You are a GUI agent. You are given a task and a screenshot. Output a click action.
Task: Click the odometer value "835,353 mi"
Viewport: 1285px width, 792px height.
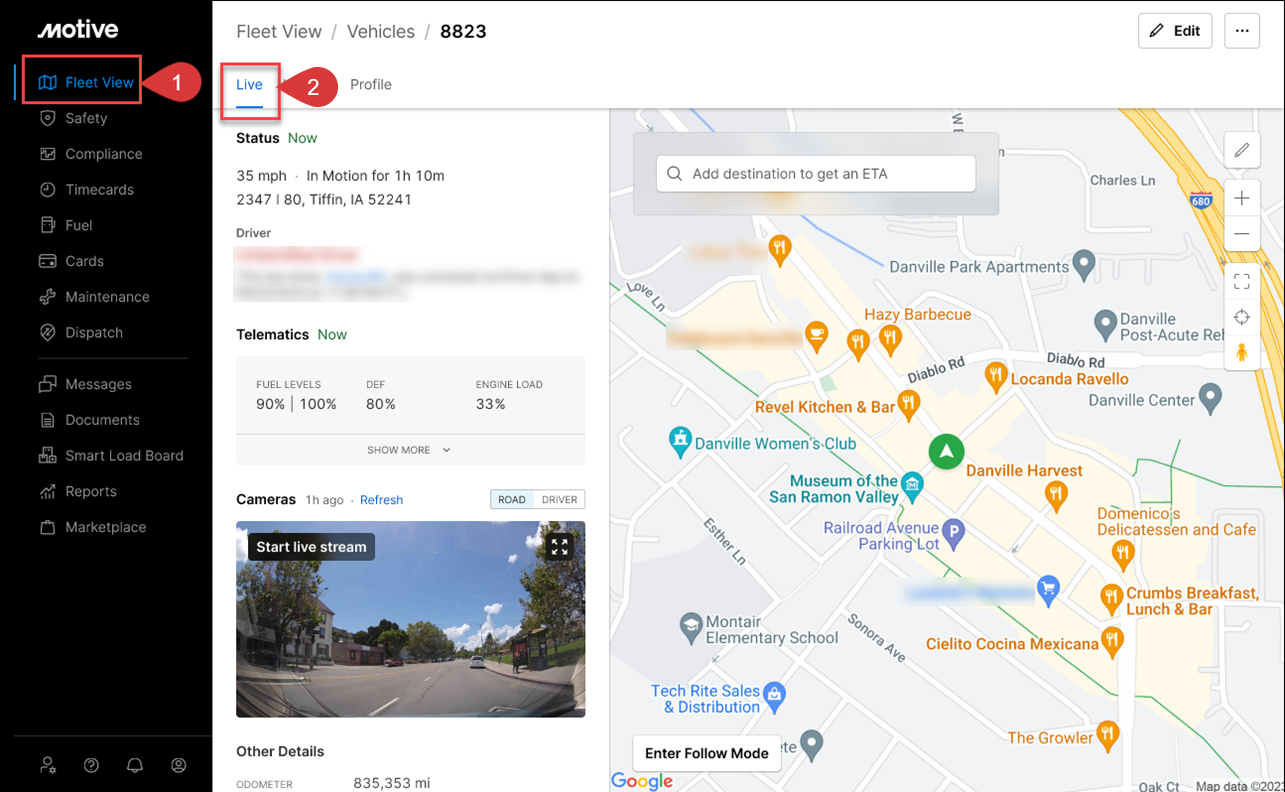391,783
